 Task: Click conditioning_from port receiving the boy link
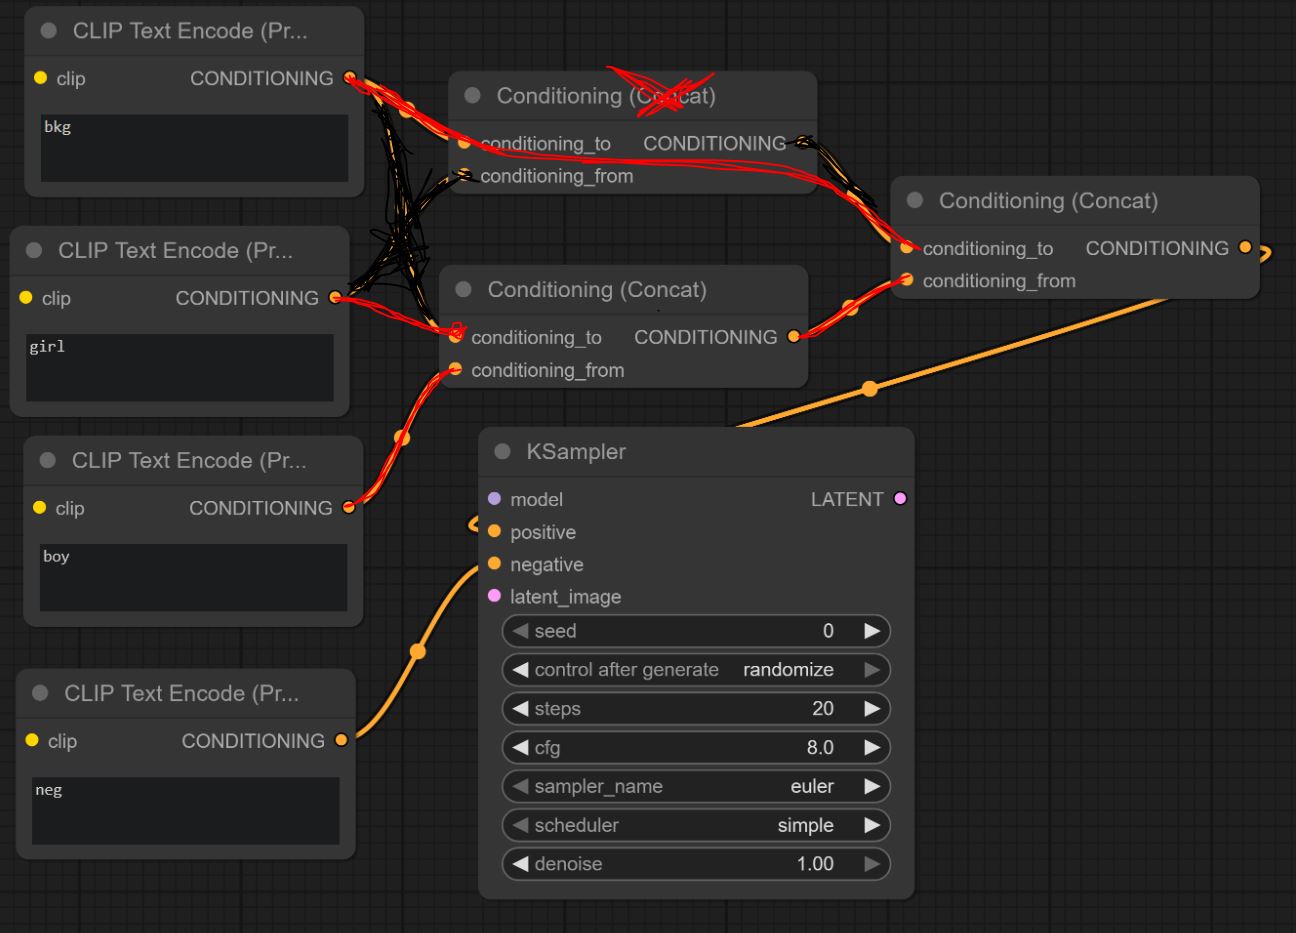455,370
